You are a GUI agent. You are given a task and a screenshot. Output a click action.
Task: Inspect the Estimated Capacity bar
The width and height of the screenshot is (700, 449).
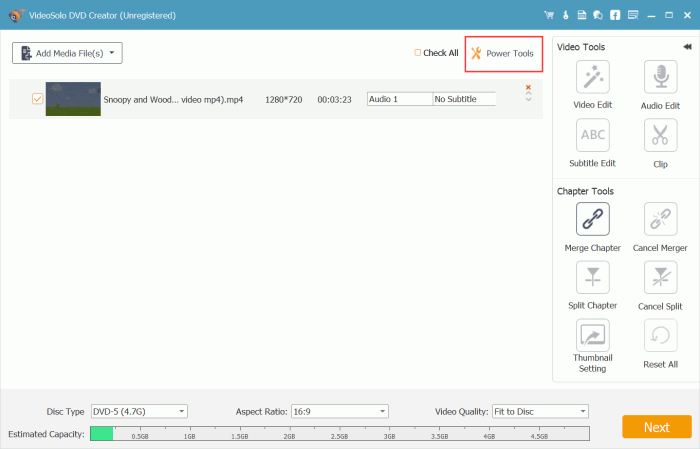pyautogui.click(x=340, y=433)
